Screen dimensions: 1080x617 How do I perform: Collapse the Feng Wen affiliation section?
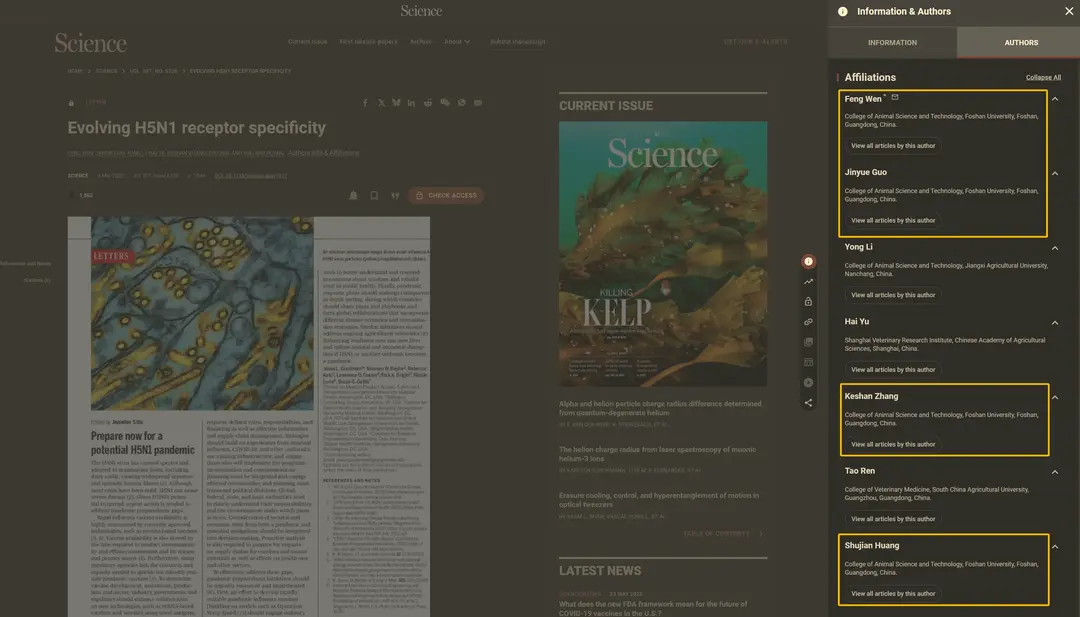[1055, 99]
